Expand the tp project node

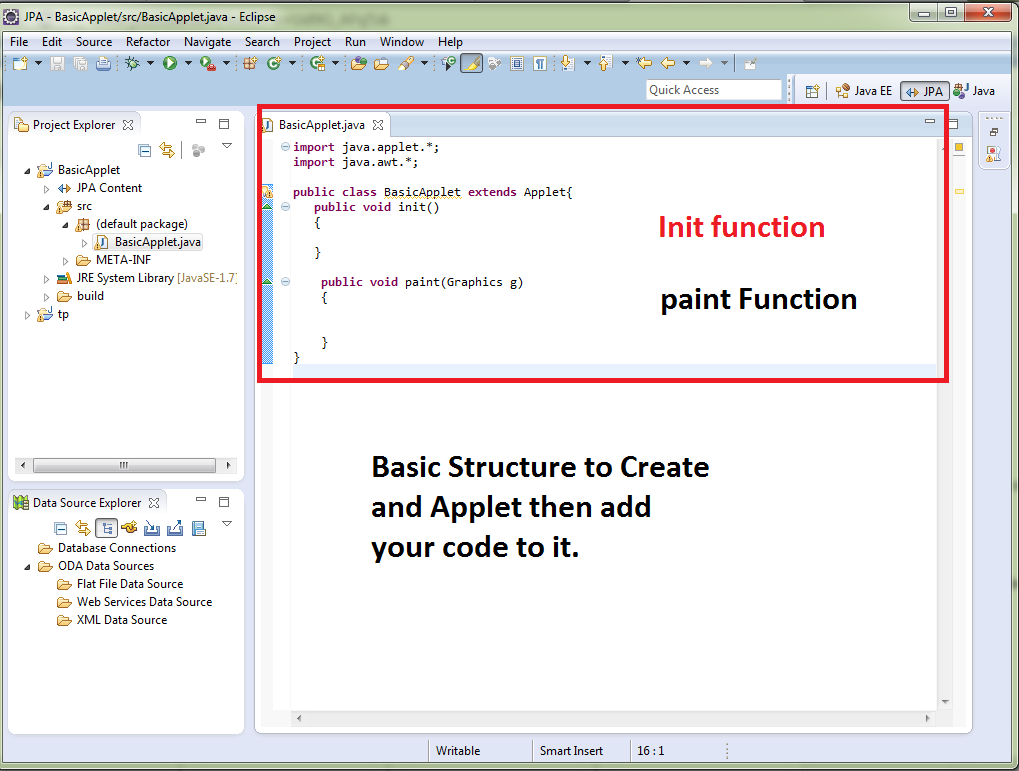click(27, 315)
